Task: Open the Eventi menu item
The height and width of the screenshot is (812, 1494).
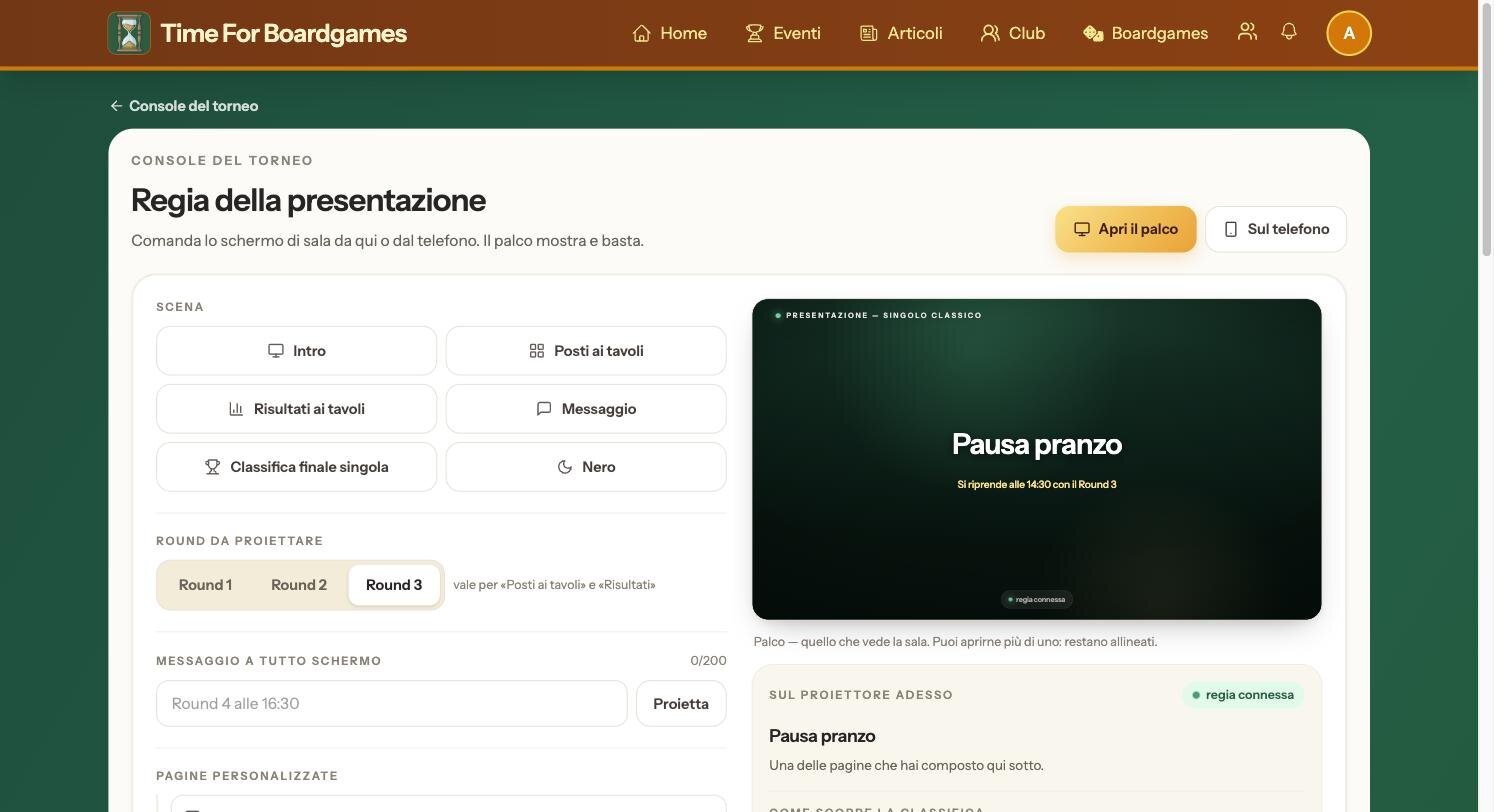Action: (783, 33)
